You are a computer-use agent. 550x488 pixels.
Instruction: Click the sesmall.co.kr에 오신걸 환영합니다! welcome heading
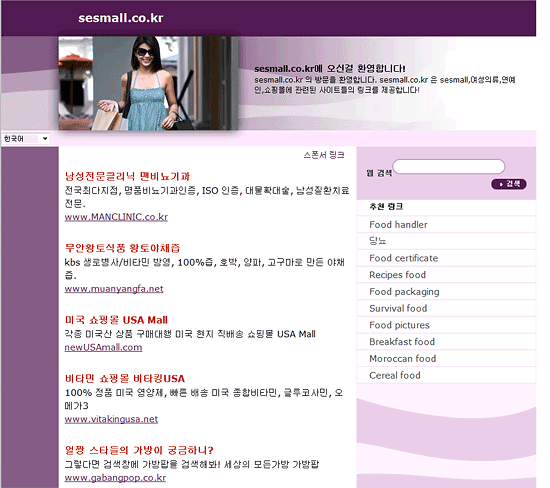pyautogui.click(x=330, y=68)
